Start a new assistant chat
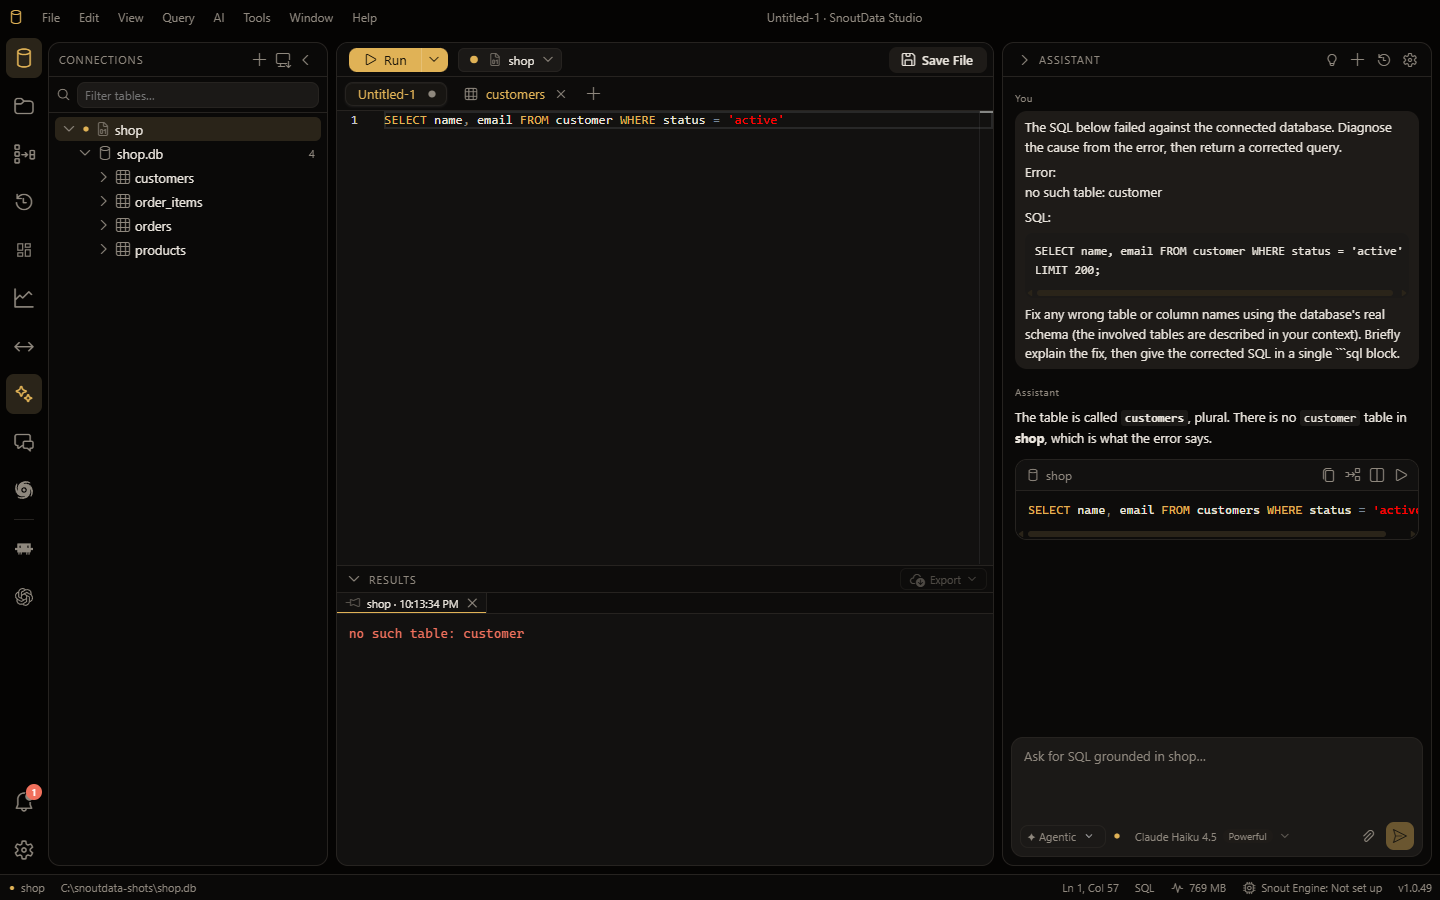This screenshot has height=900, width=1440. click(1357, 60)
